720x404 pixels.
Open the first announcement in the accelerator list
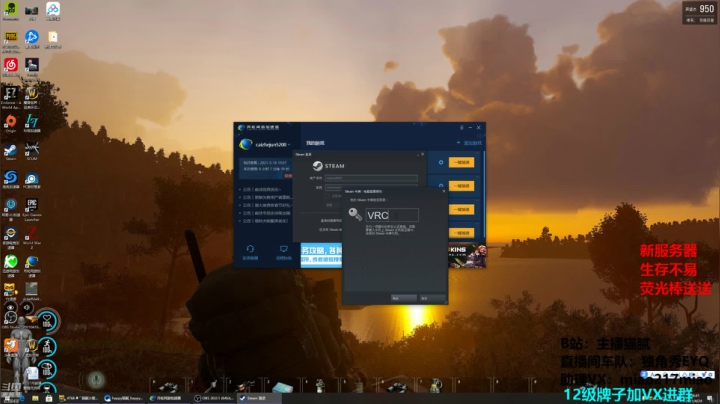click(x=262, y=189)
